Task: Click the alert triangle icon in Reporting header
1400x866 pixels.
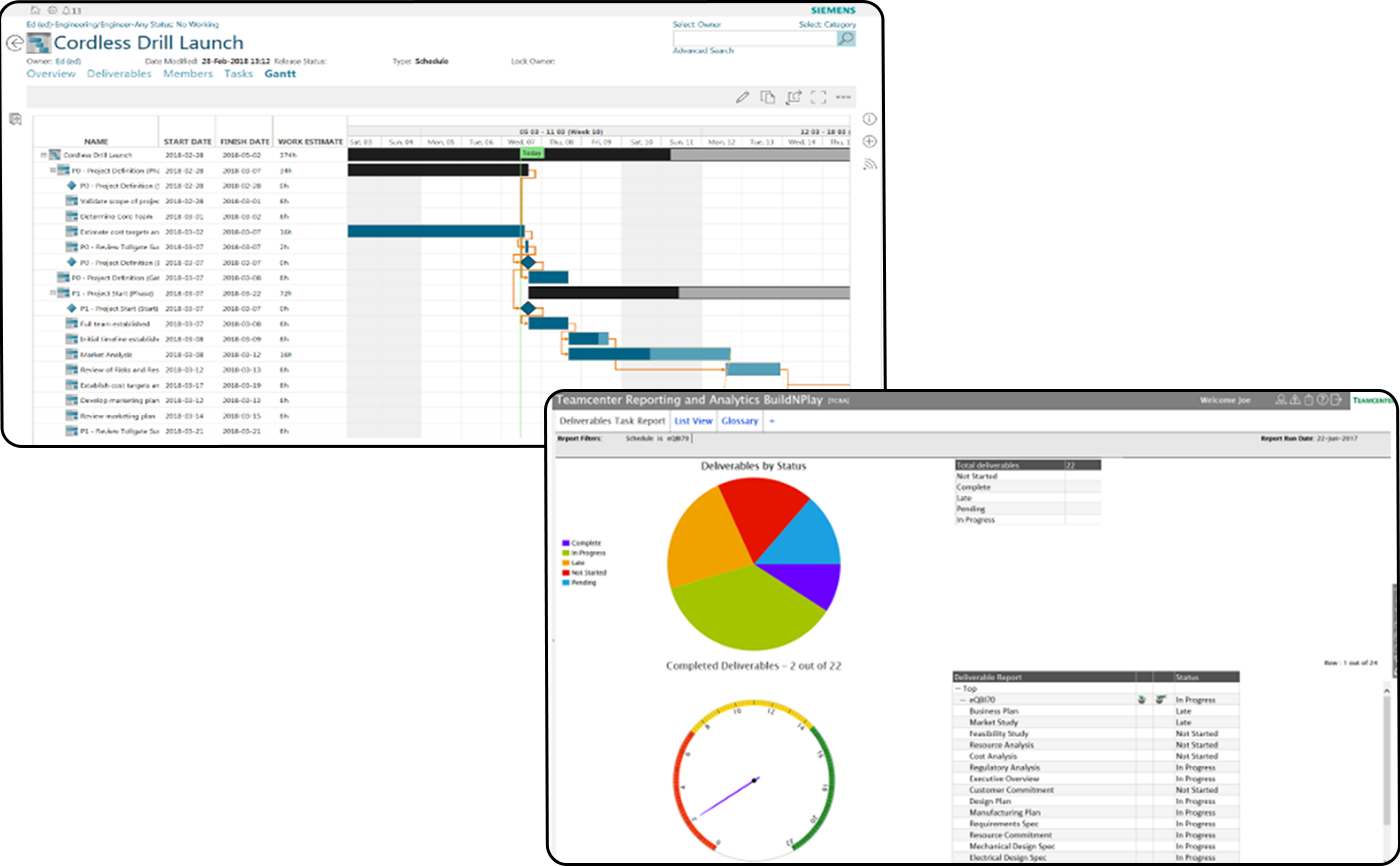Action: click(1294, 400)
